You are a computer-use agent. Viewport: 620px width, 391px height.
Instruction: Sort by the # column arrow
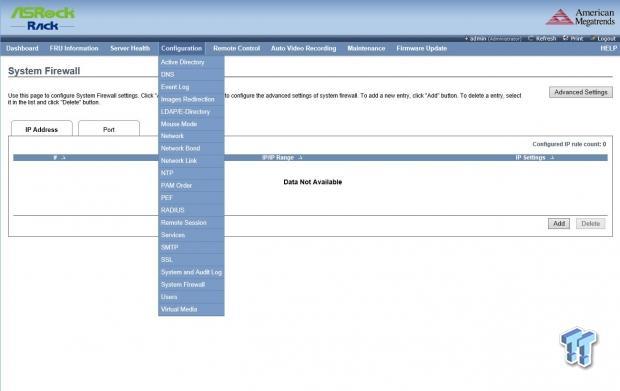point(63,157)
